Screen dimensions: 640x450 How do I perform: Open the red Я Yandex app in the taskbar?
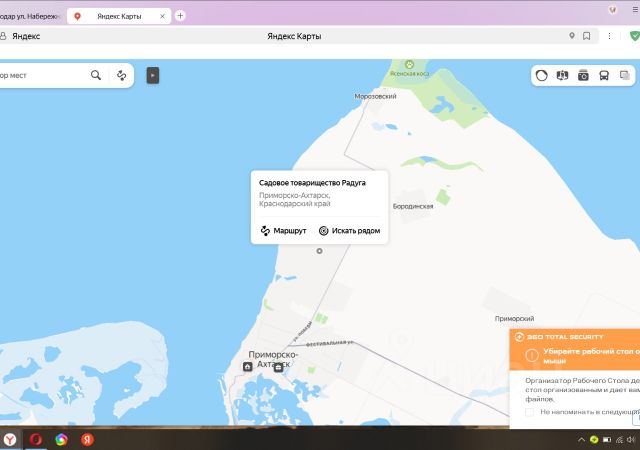click(87, 440)
